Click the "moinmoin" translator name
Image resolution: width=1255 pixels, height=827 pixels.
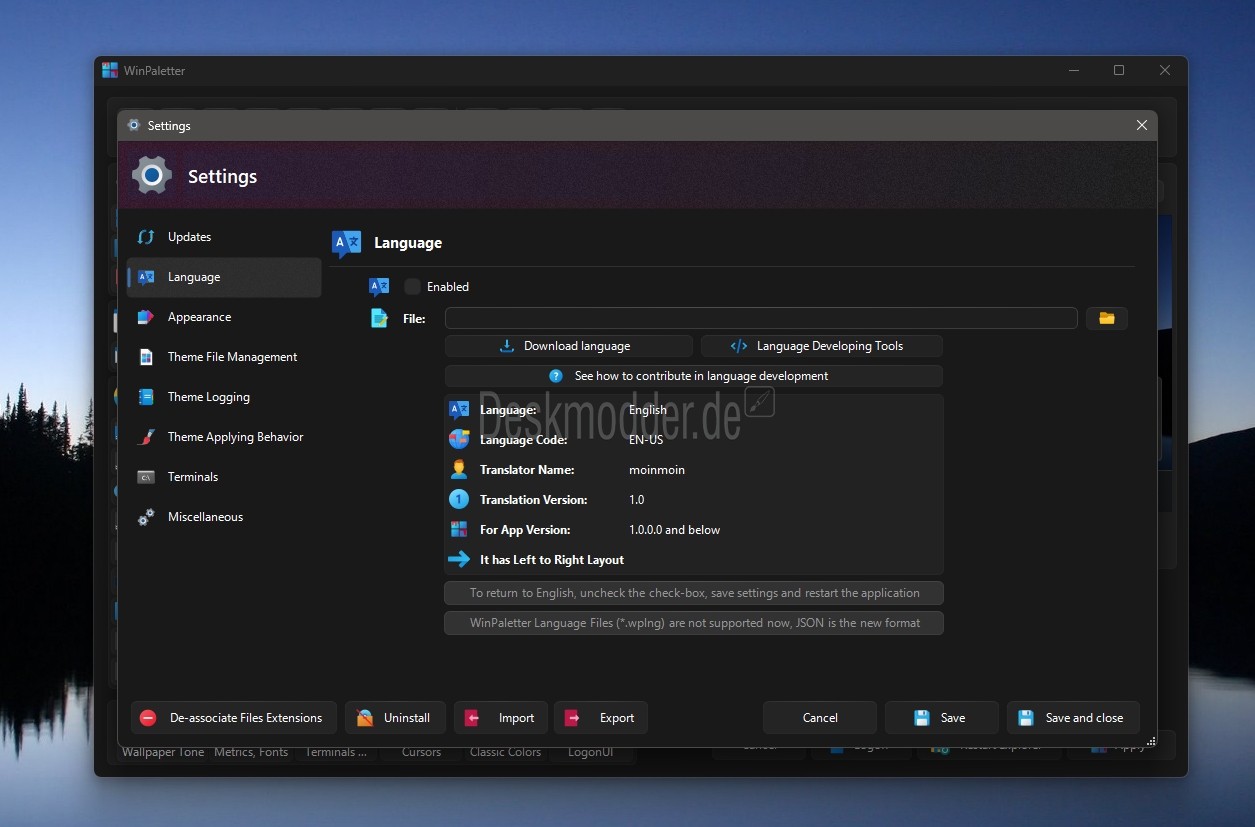[x=657, y=470]
